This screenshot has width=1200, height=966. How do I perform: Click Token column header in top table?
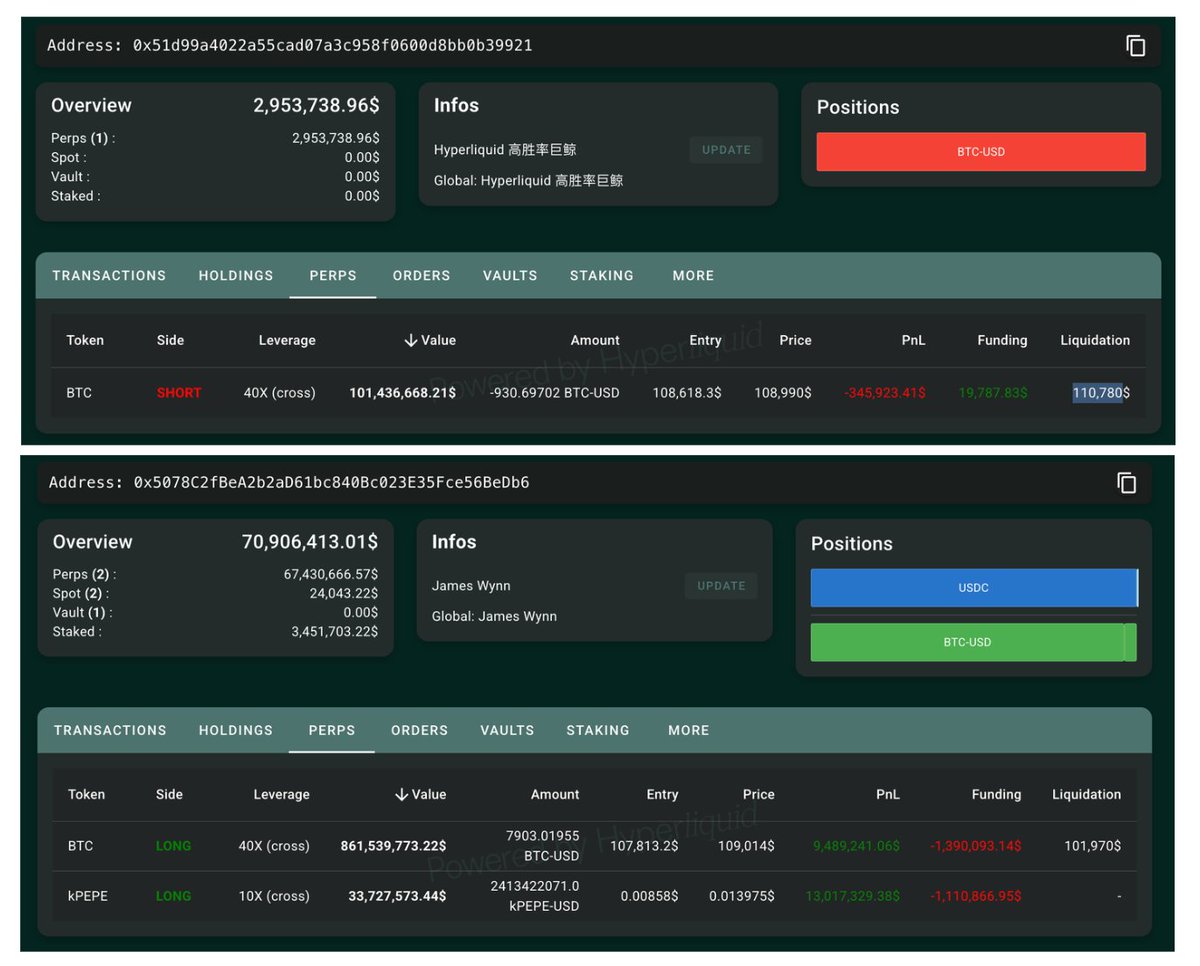85,340
